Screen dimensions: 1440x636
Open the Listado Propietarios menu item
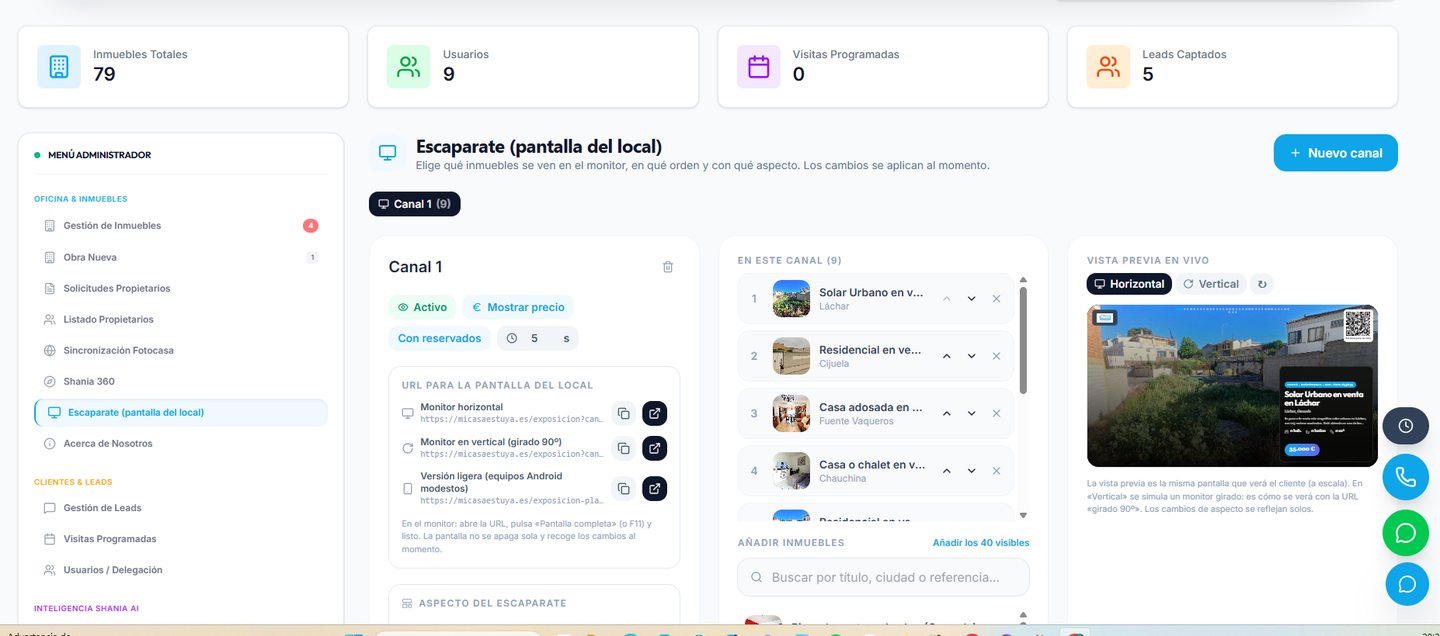(181, 319)
